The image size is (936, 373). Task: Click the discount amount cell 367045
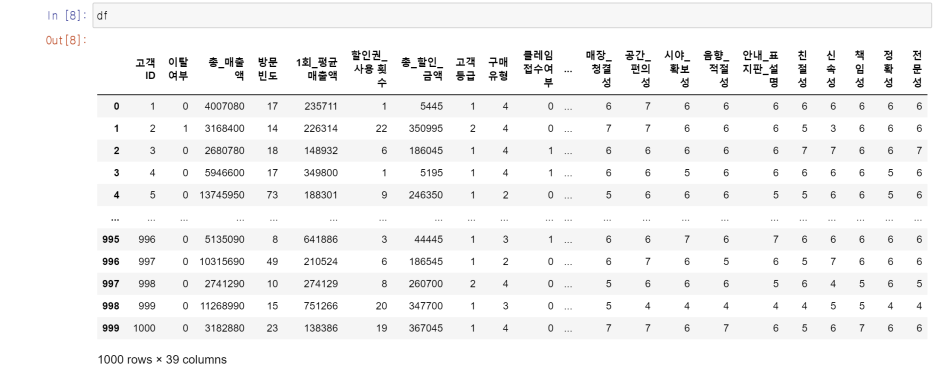[x=426, y=328]
